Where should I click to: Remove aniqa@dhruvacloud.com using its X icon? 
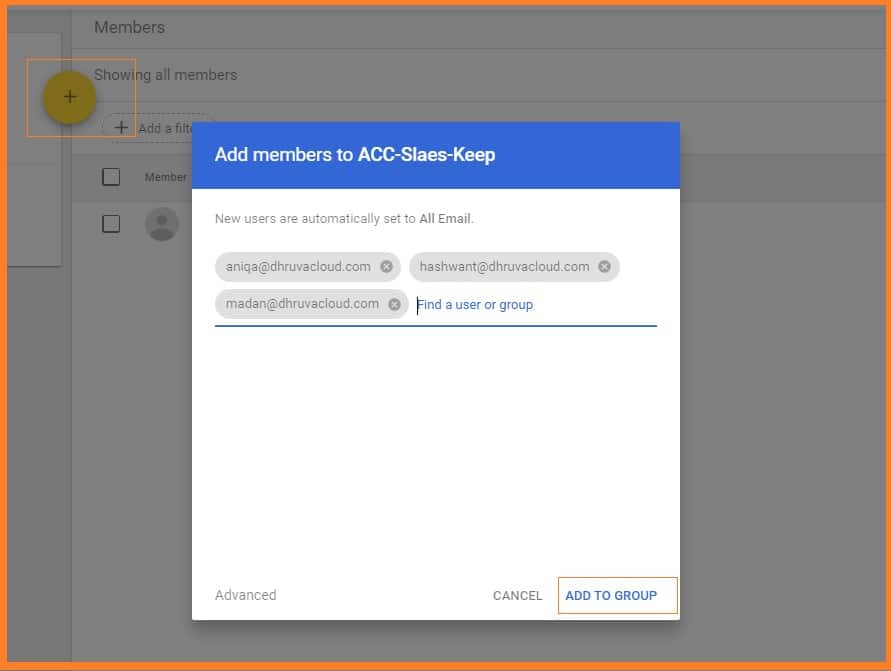click(386, 267)
